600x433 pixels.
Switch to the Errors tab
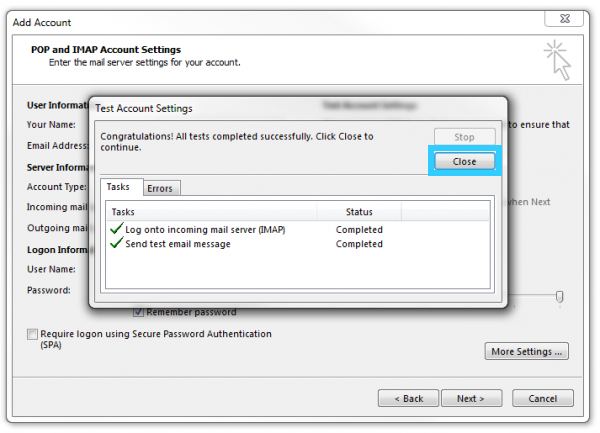(x=160, y=188)
